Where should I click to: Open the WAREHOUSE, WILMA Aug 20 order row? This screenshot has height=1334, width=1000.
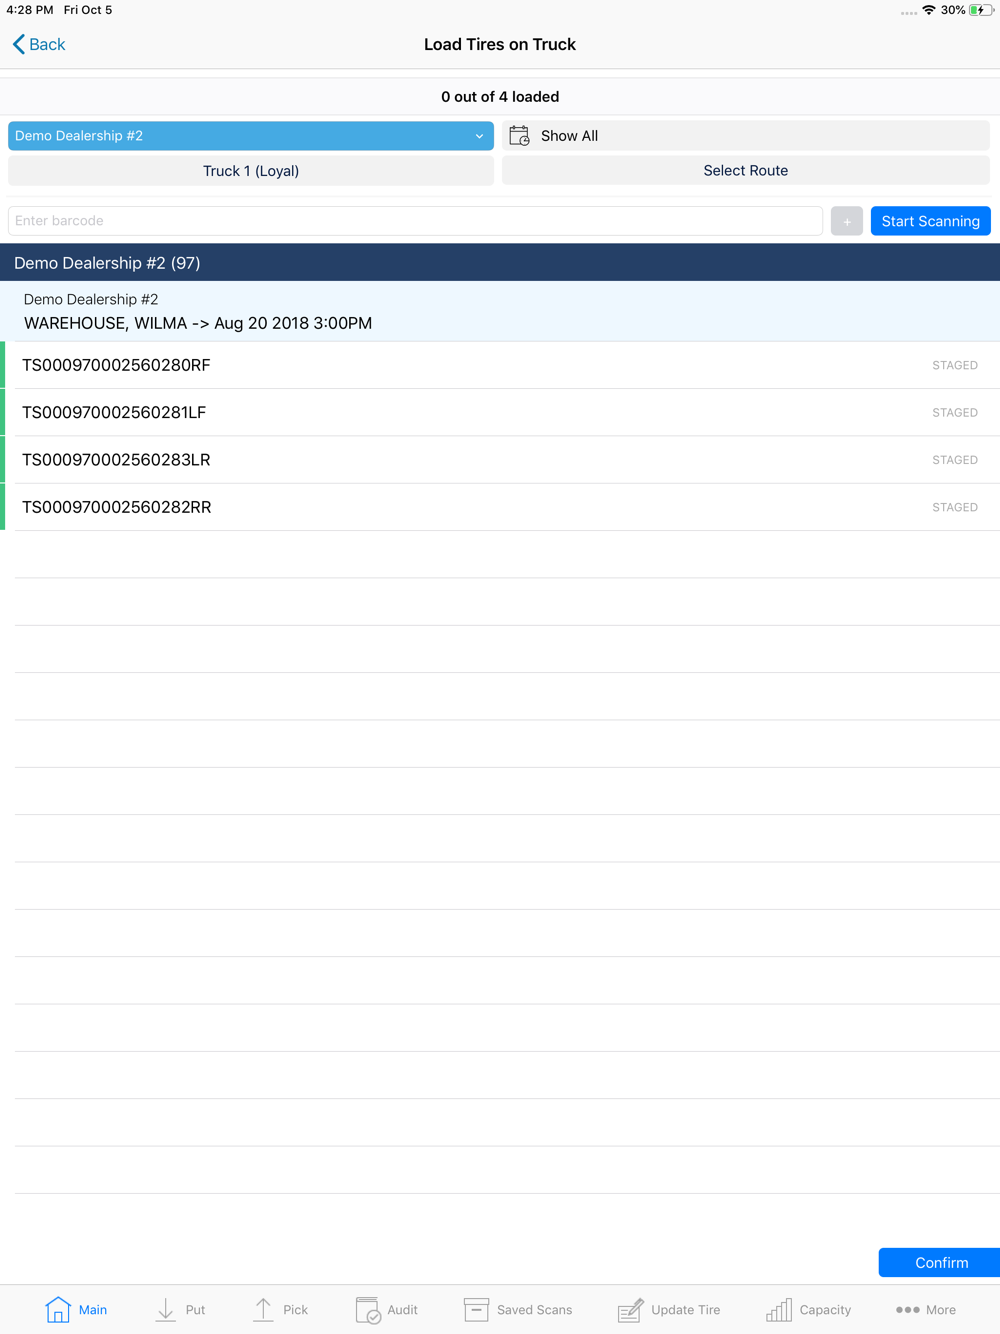(x=500, y=311)
